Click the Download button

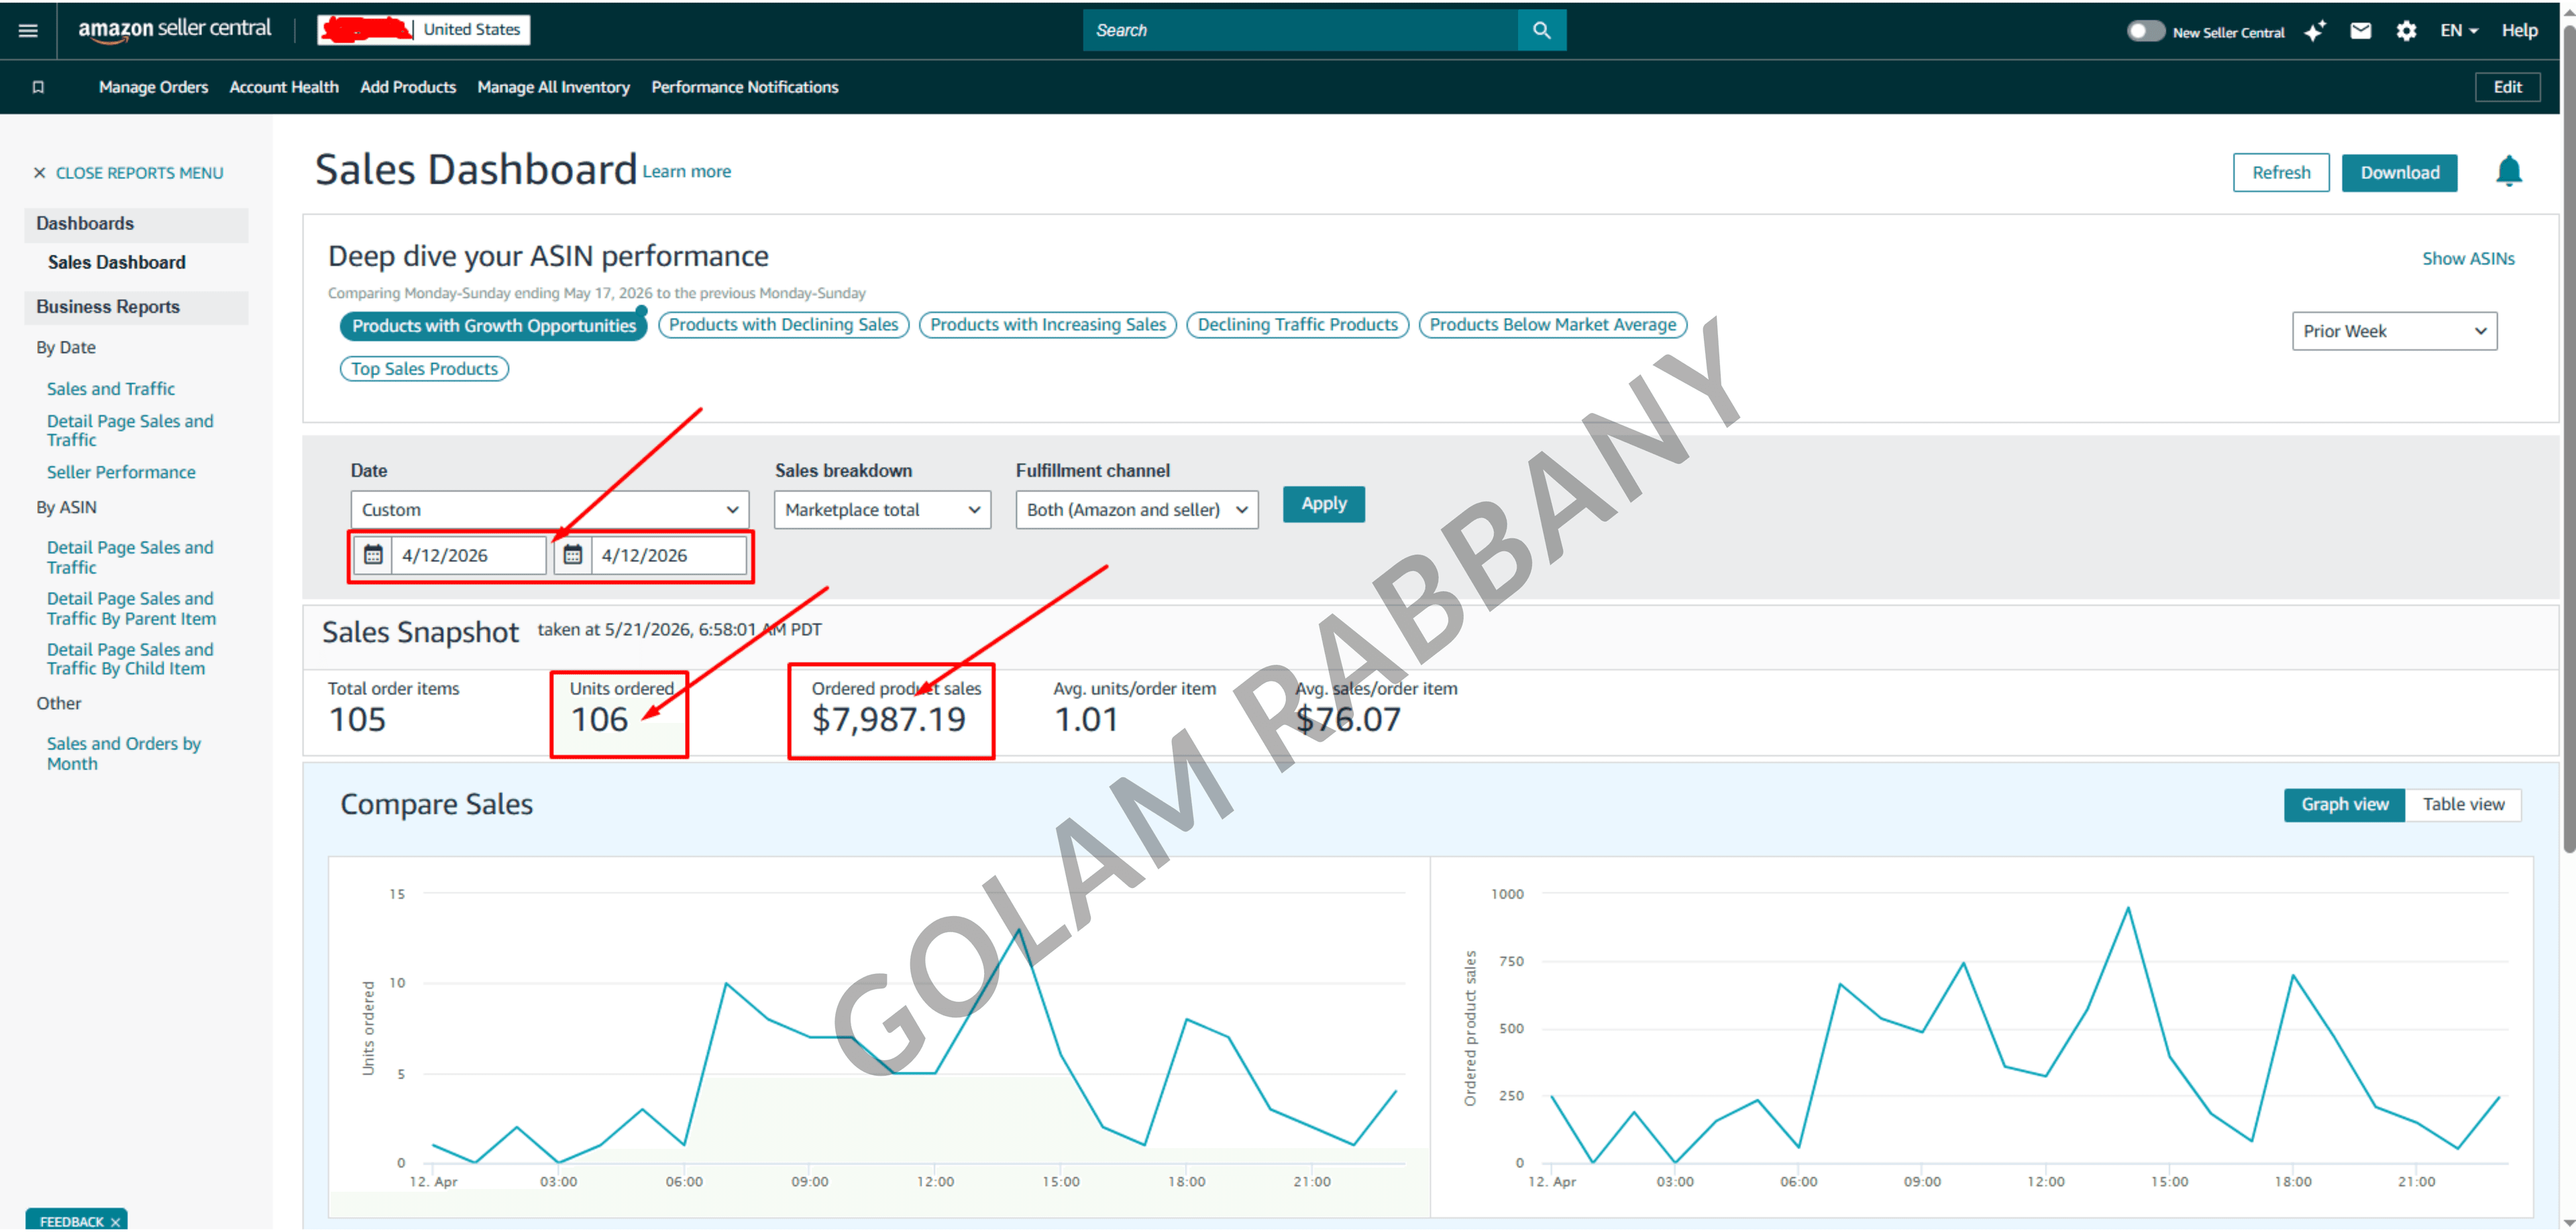[2399, 172]
